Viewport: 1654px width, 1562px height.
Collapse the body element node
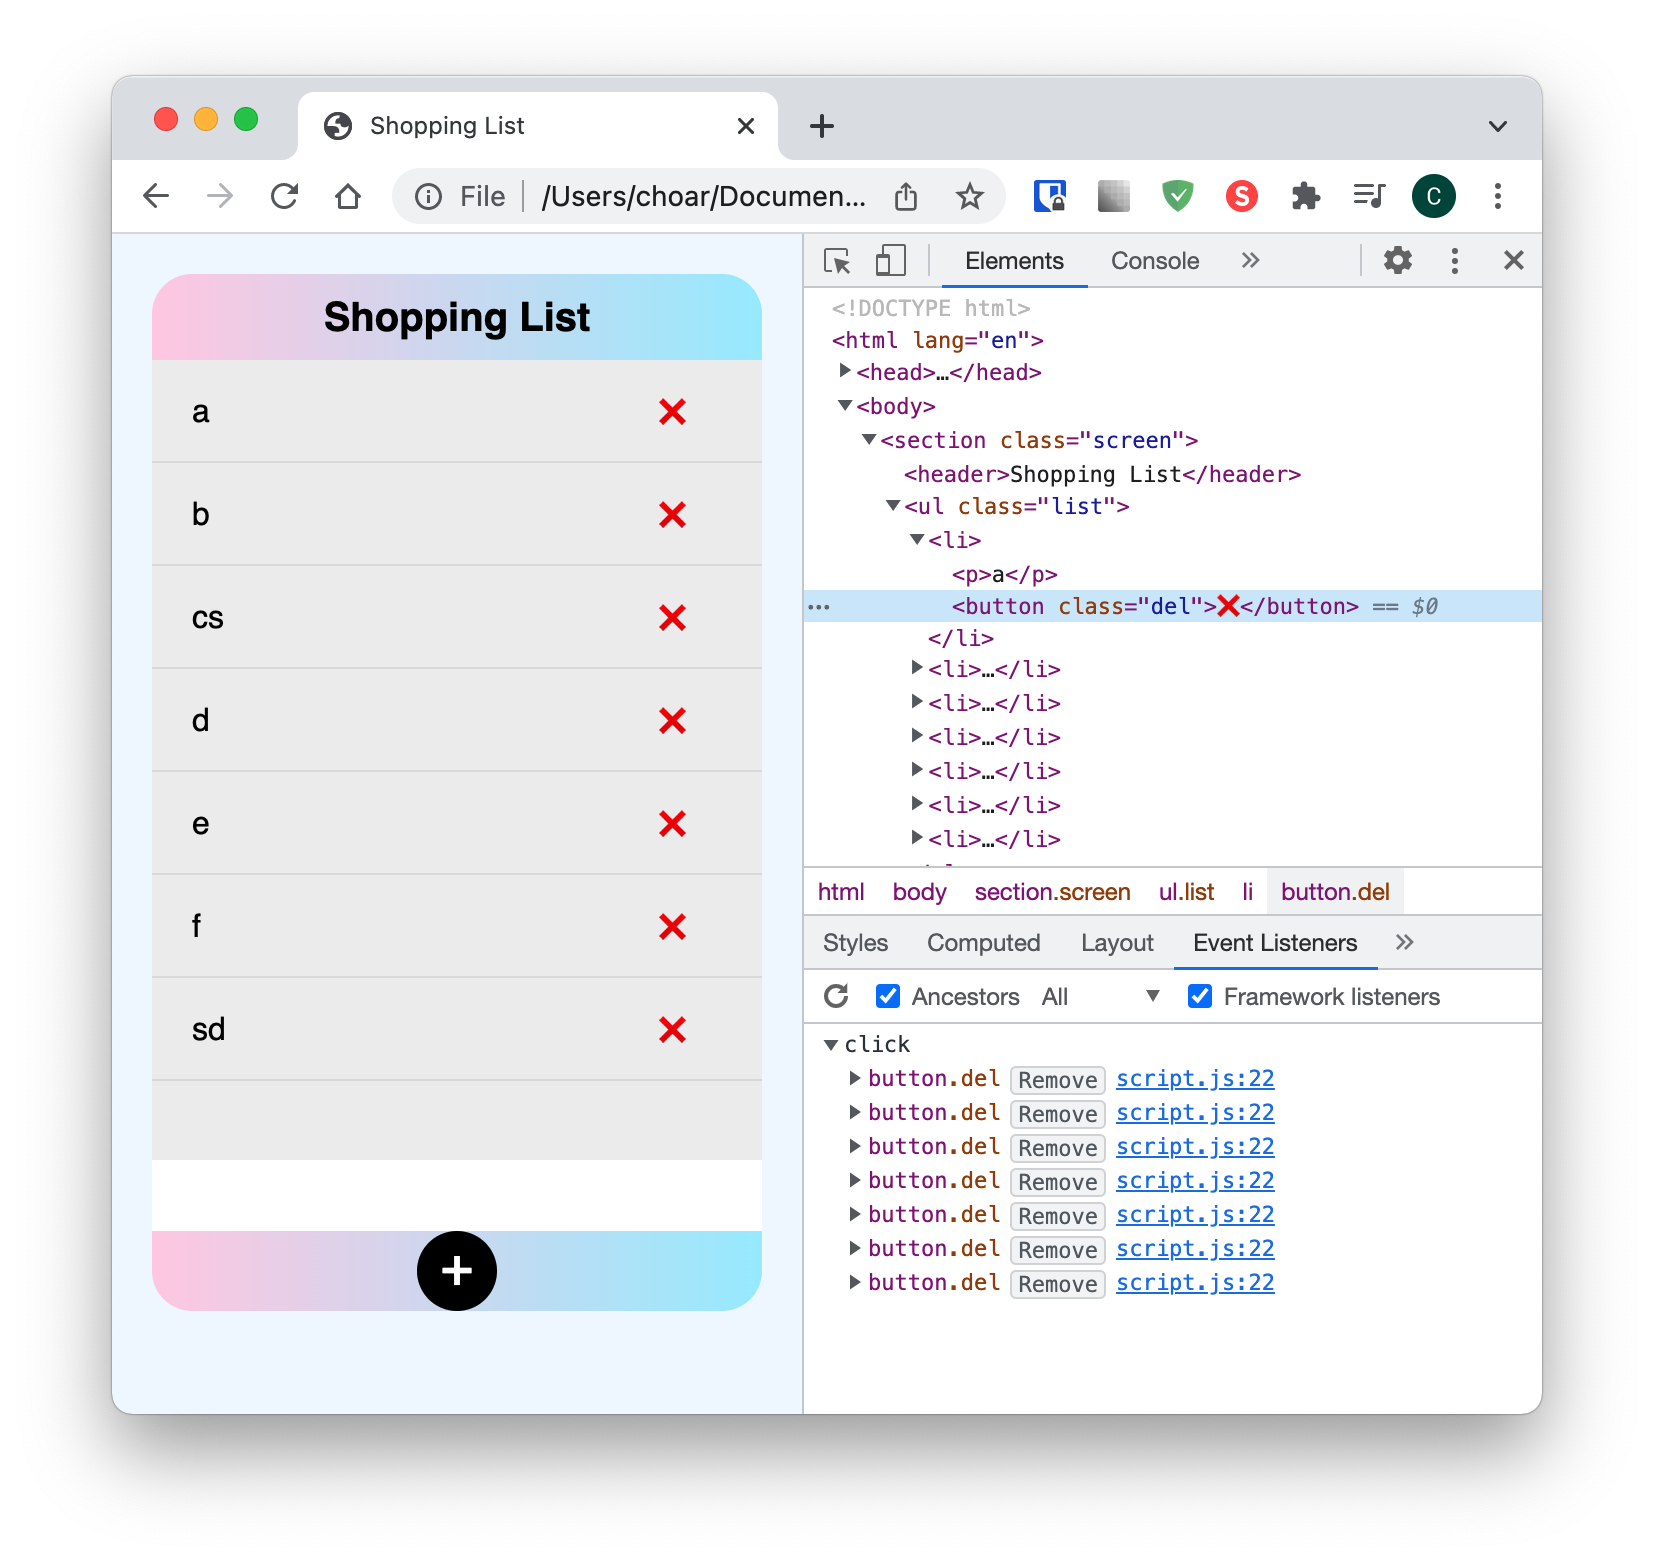click(x=846, y=405)
